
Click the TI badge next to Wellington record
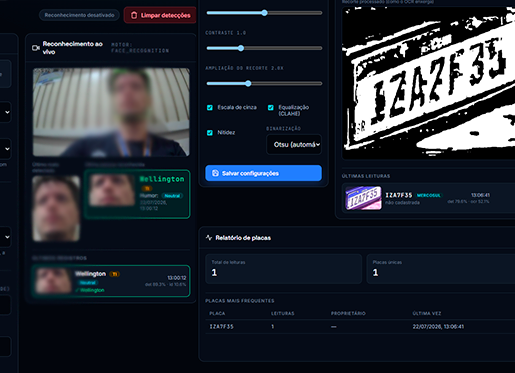pyautogui.click(x=115, y=274)
